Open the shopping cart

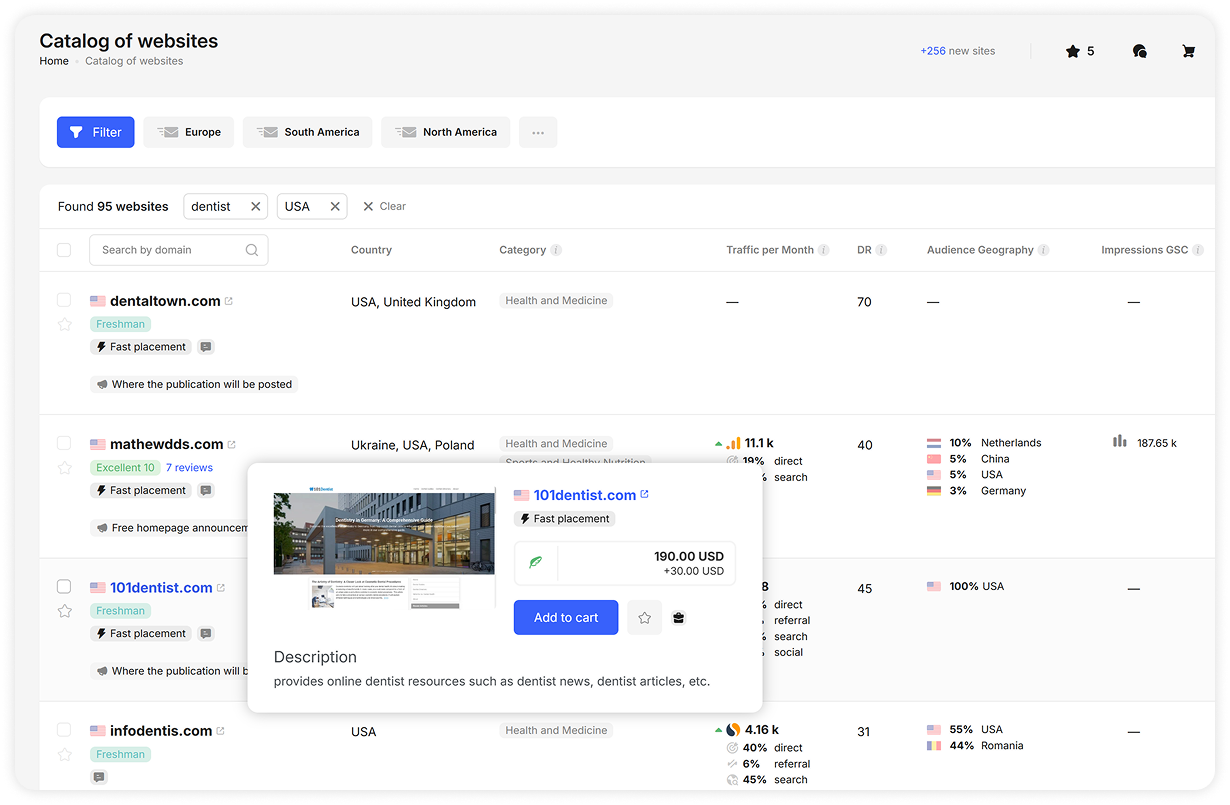(x=1188, y=51)
